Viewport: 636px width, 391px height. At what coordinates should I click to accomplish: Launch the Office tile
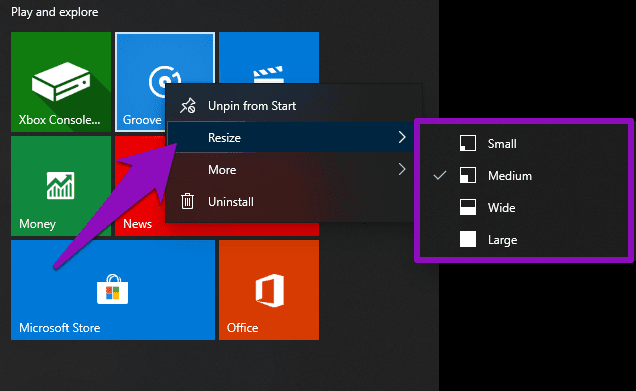(269, 290)
